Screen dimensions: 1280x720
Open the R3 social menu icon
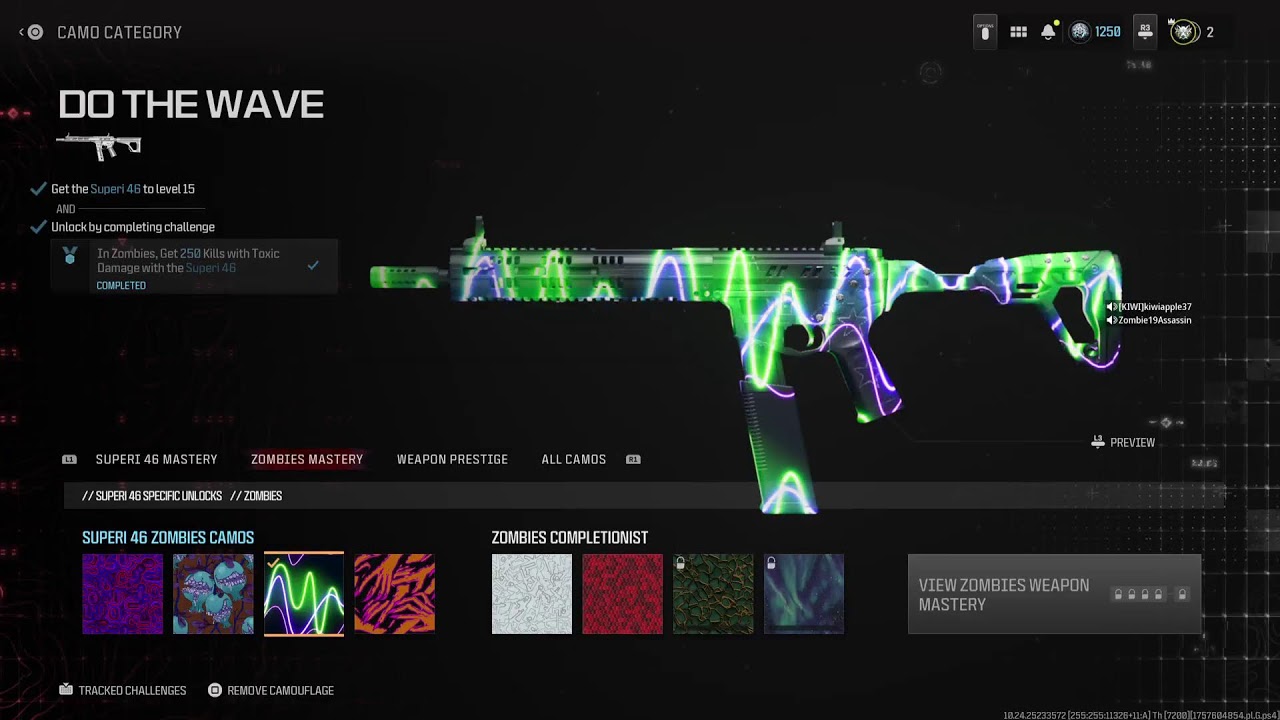tap(1145, 32)
